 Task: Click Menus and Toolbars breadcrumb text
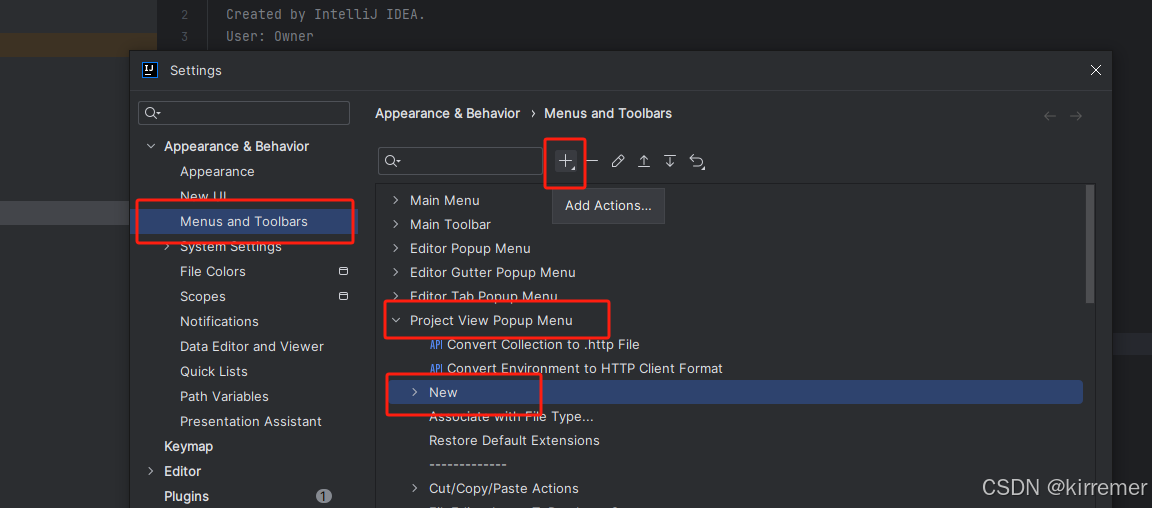tap(608, 114)
